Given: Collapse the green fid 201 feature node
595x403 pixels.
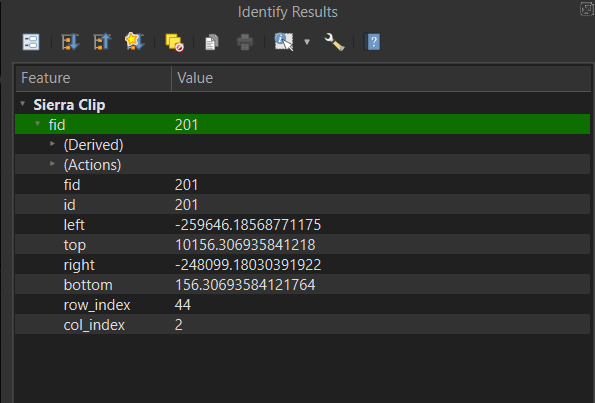Looking at the screenshot, I should pos(38,124).
